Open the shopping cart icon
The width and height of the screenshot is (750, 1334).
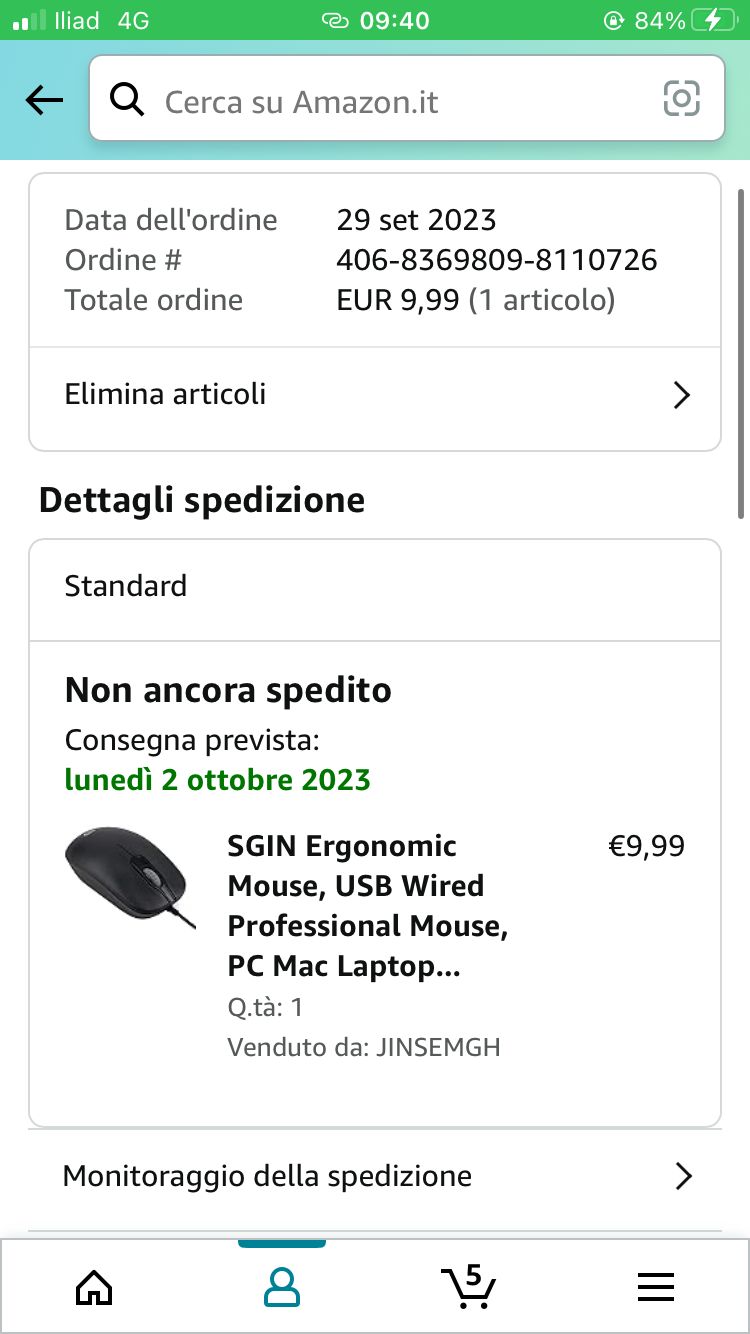468,1286
